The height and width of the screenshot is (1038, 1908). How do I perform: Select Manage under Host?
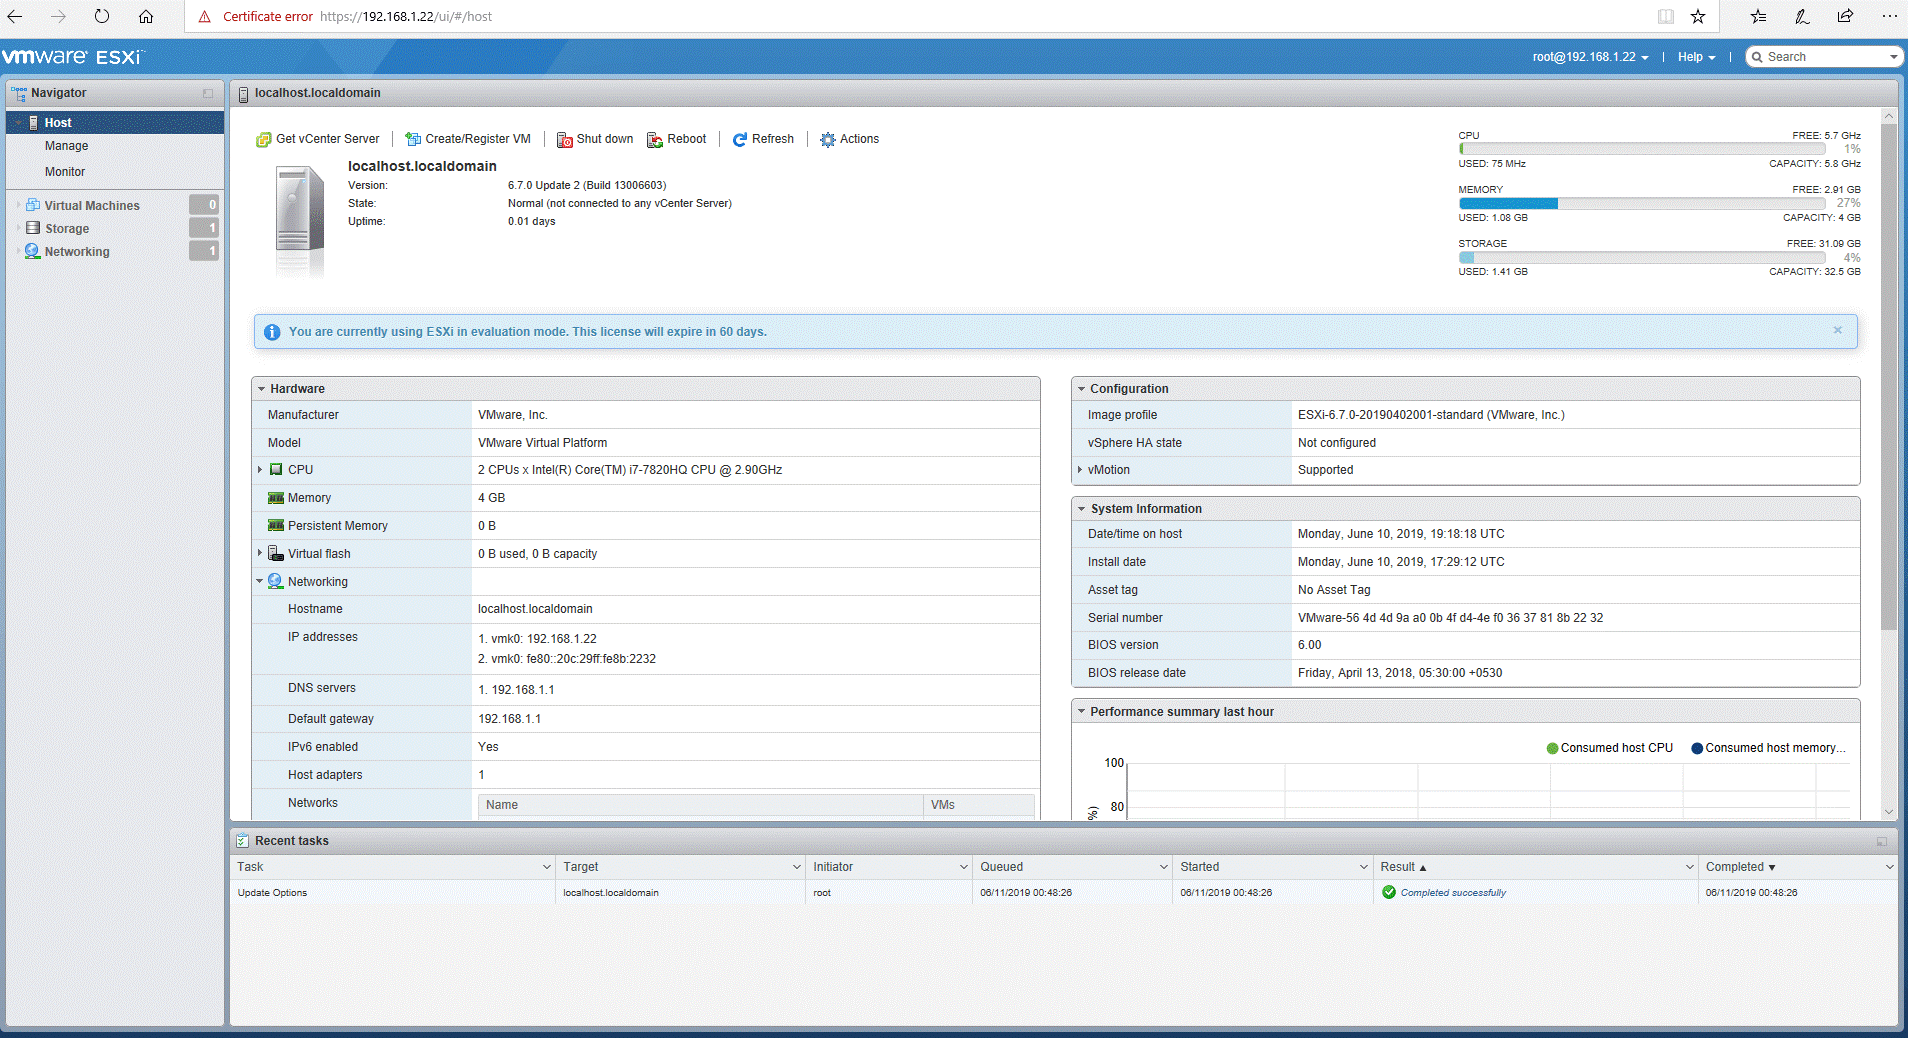[x=66, y=146]
